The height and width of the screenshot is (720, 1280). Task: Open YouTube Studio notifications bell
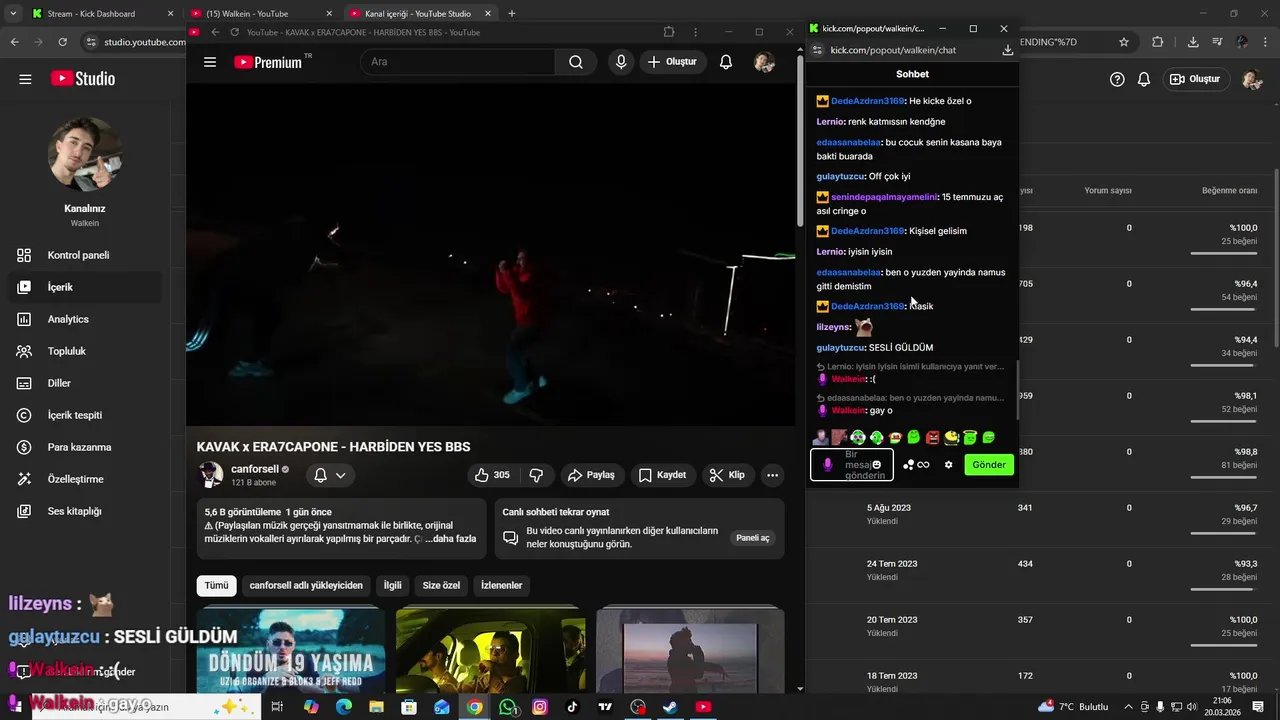pos(1144,79)
